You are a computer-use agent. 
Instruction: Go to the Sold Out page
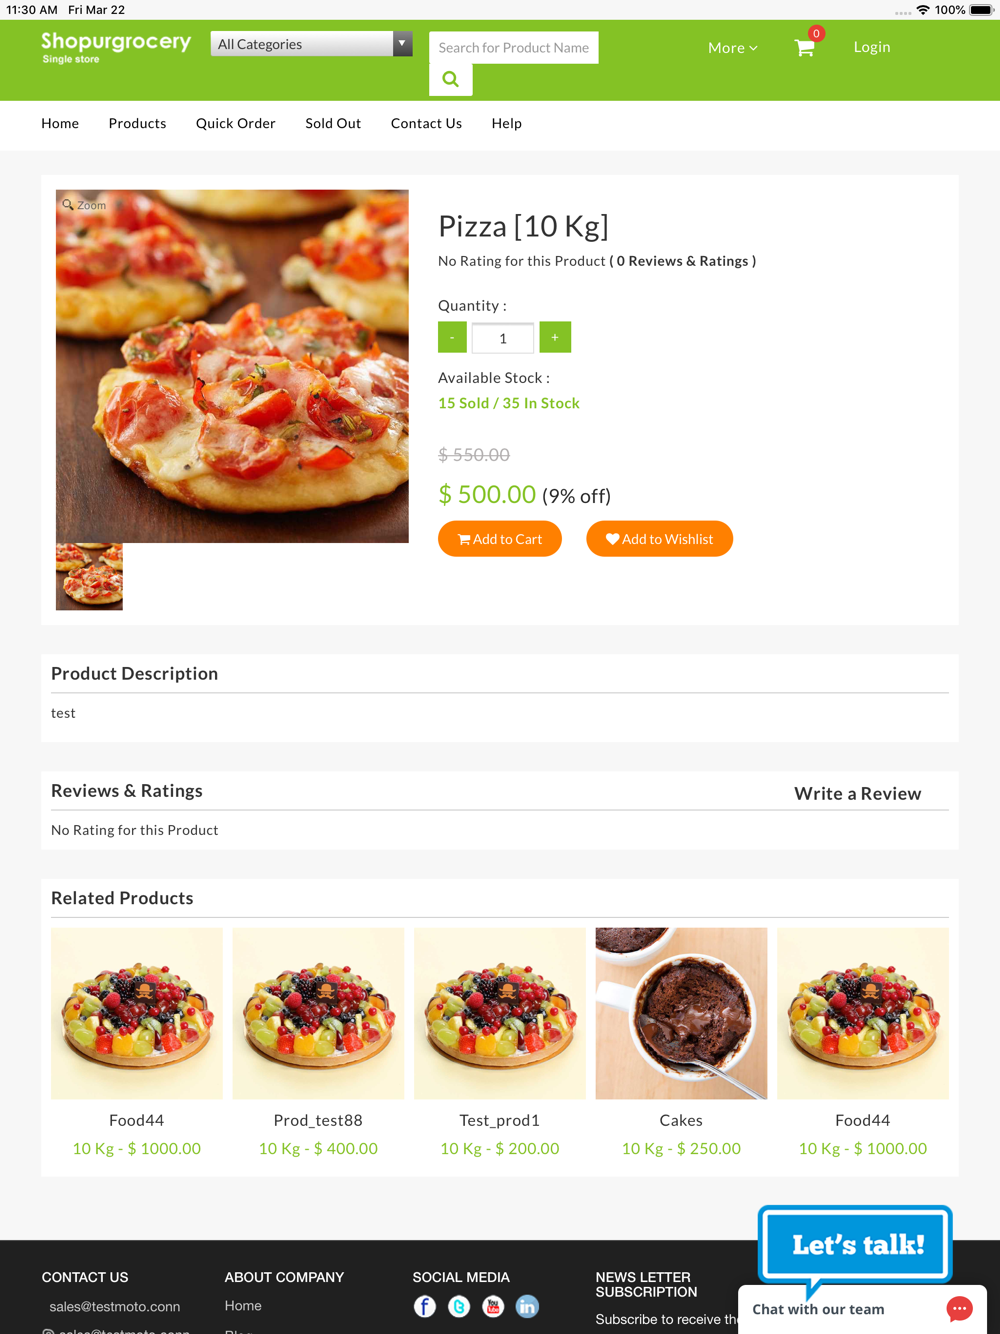tap(333, 123)
